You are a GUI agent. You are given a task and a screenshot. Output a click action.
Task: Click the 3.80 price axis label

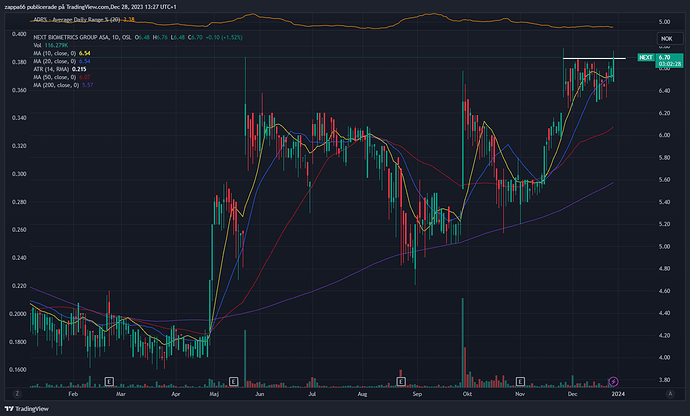tap(664, 380)
